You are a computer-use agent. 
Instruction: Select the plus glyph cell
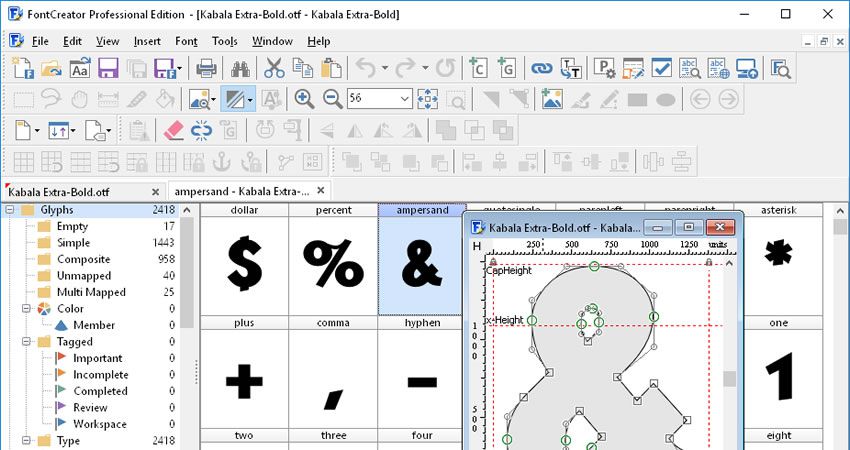244,372
